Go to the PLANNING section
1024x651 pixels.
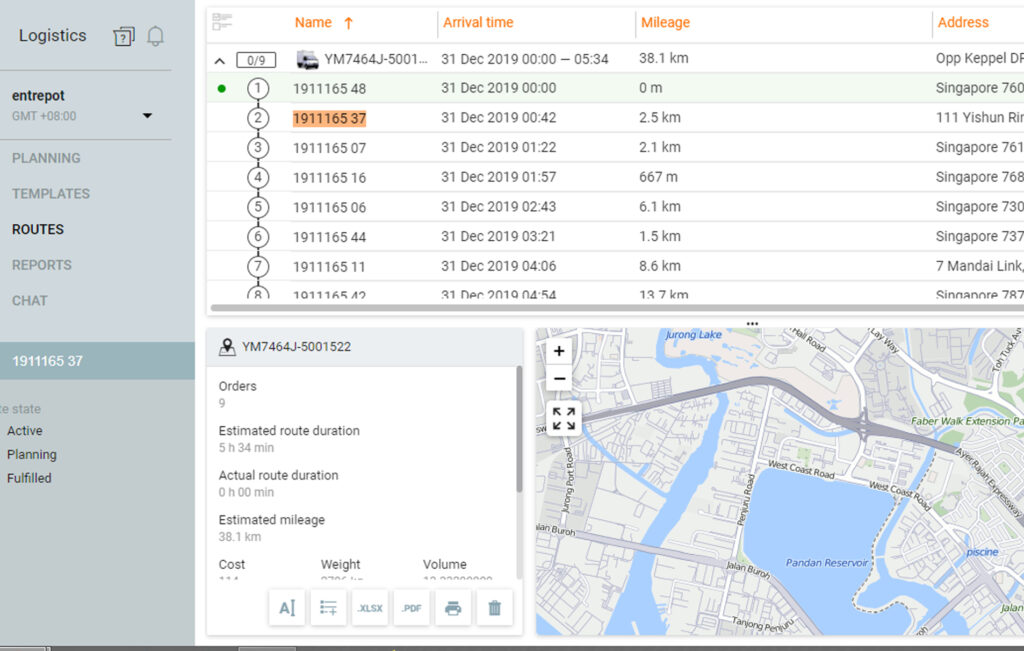click(x=46, y=158)
